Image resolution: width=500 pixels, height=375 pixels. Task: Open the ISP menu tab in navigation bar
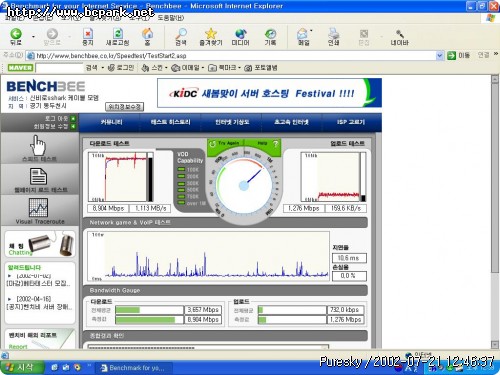click(x=351, y=122)
